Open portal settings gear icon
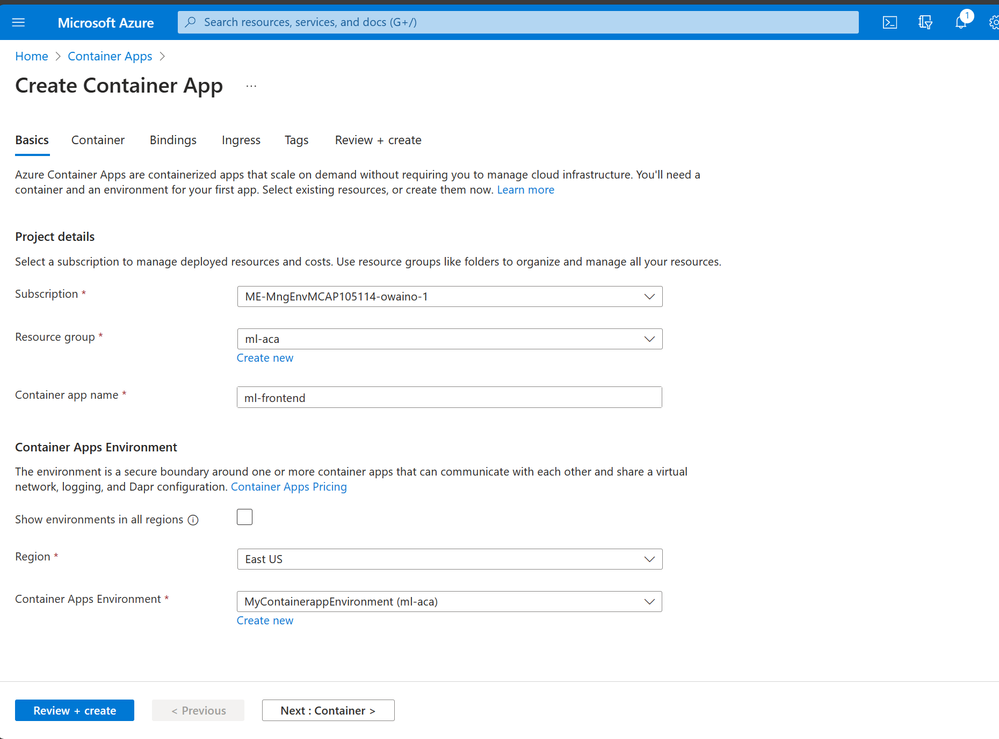Screen dimensions: 999x739 coord(993,22)
